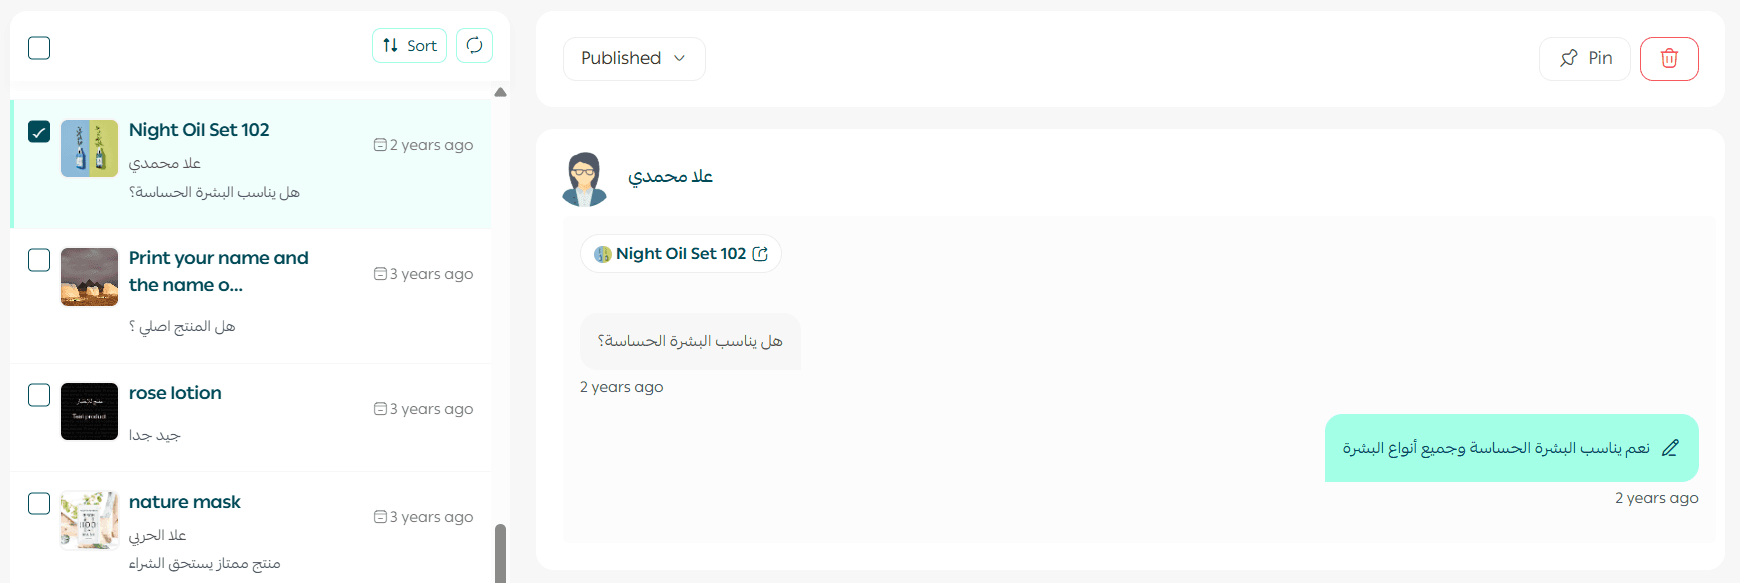The width and height of the screenshot is (1740, 583).
Task: Uncheck the Night Oil Set 102 checkbox
Action: pyautogui.click(x=39, y=131)
